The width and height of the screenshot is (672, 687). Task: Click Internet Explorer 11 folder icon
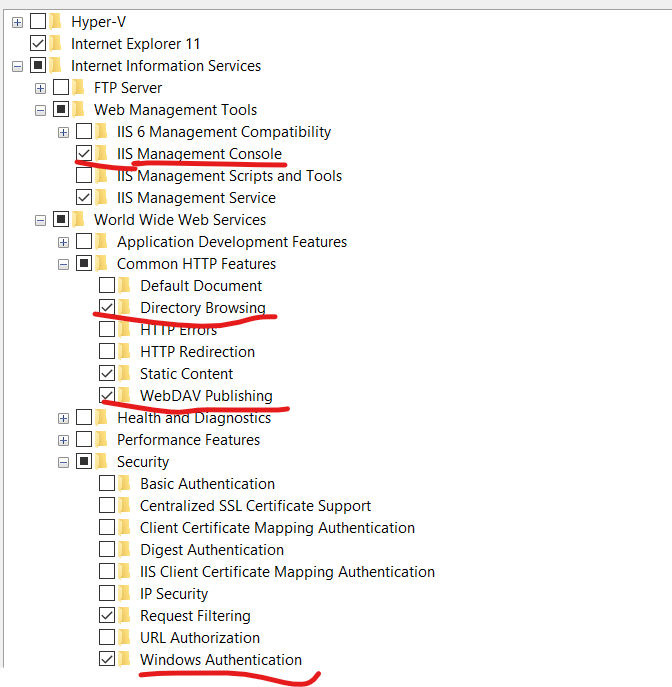tap(56, 43)
